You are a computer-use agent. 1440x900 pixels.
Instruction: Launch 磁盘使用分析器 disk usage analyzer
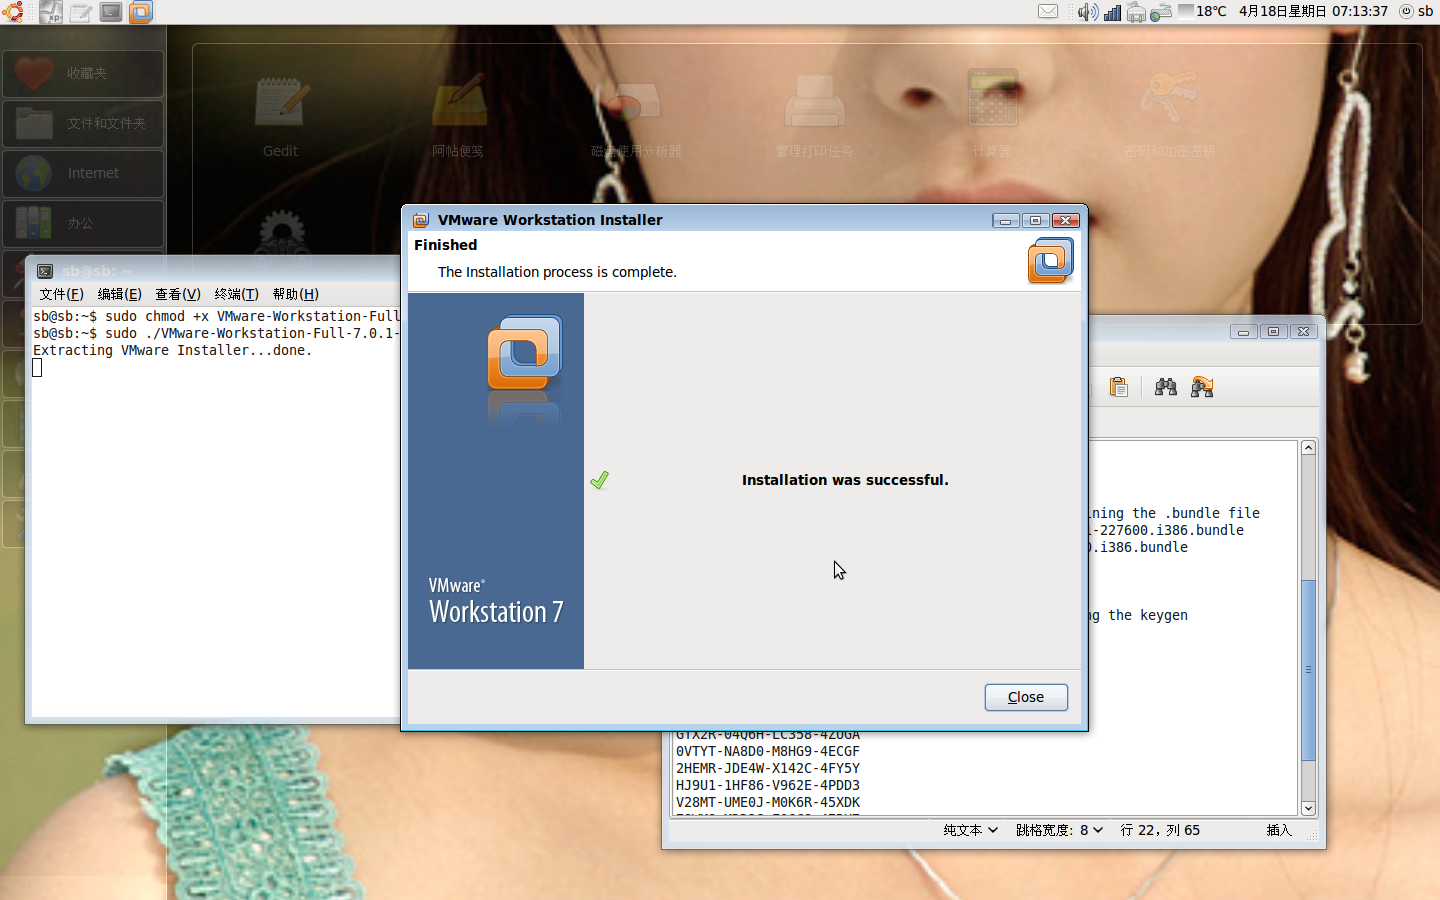pyautogui.click(x=636, y=115)
